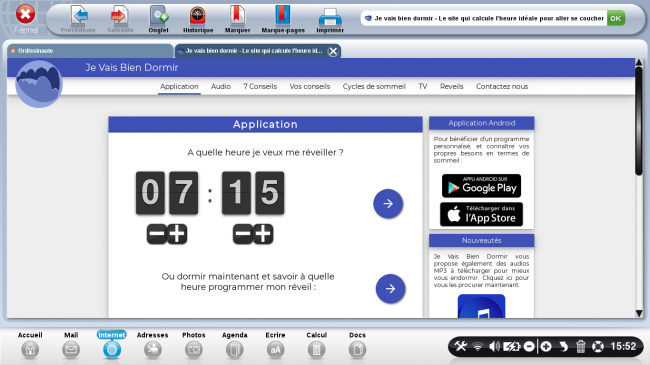Viewport: 650px width, 365px height.
Task: Open the Vos conseils menu item
Action: (310, 86)
